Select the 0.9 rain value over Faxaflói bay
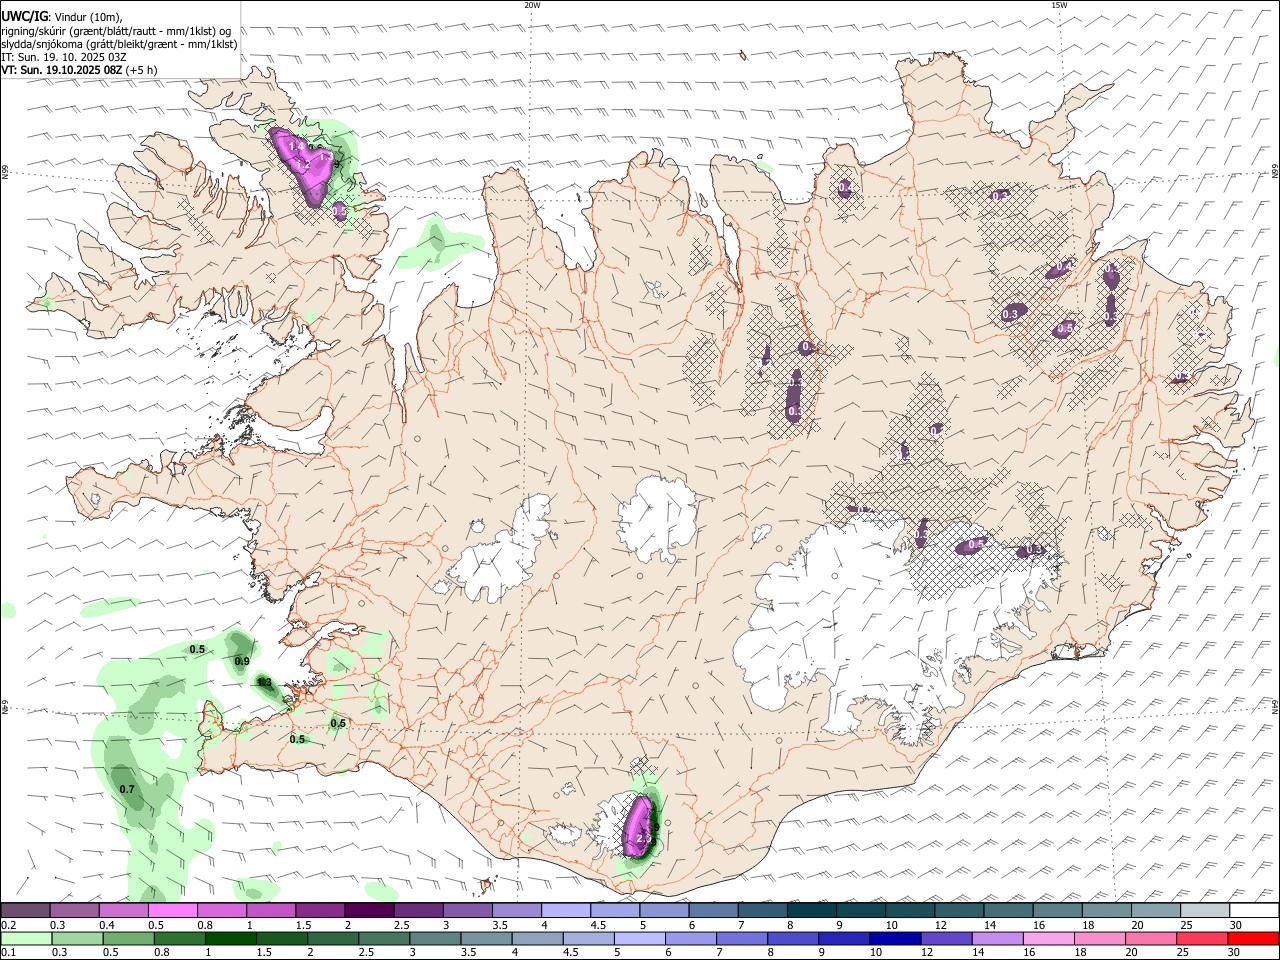This screenshot has height=960, width=1280. point(242,661)
